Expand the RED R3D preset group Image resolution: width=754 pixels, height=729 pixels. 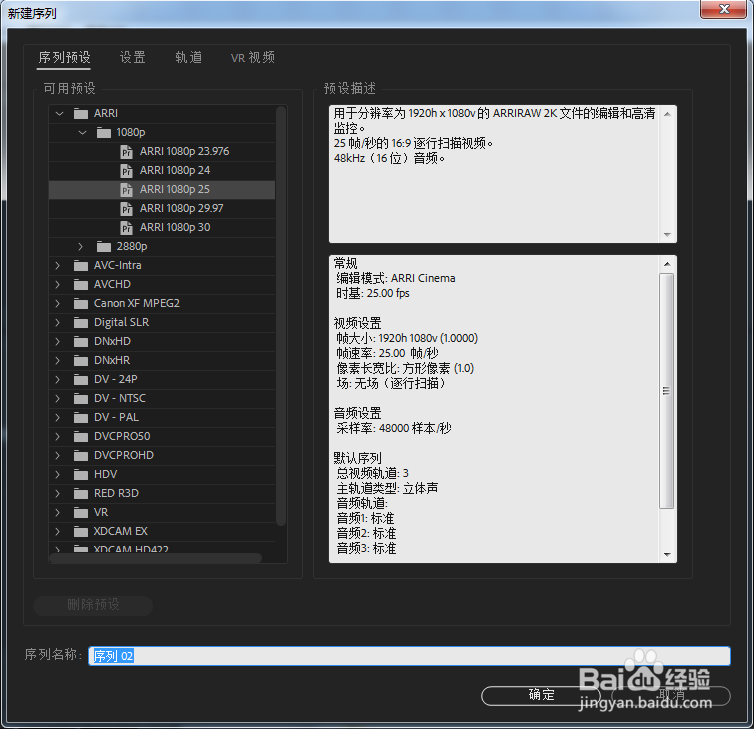coord(58,493)
